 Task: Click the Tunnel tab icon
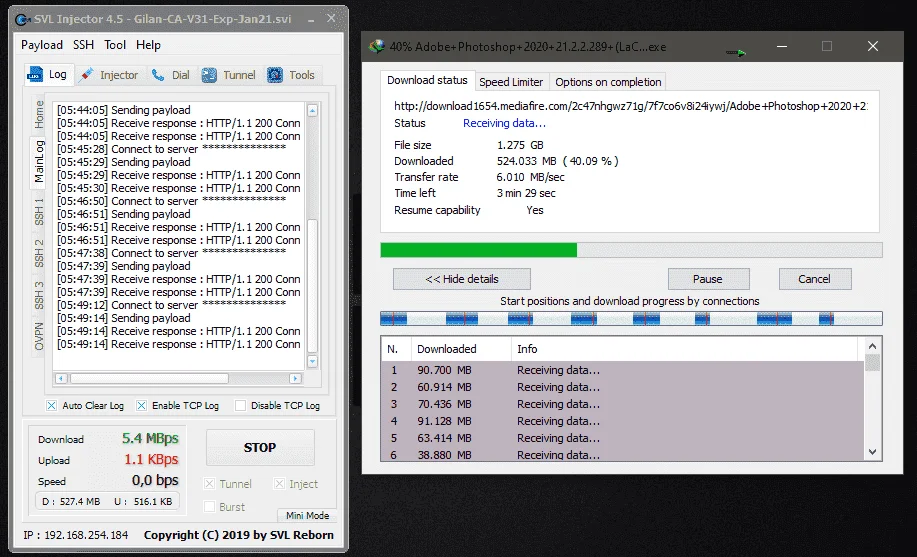pyautogui.click(x=209, y=75)
